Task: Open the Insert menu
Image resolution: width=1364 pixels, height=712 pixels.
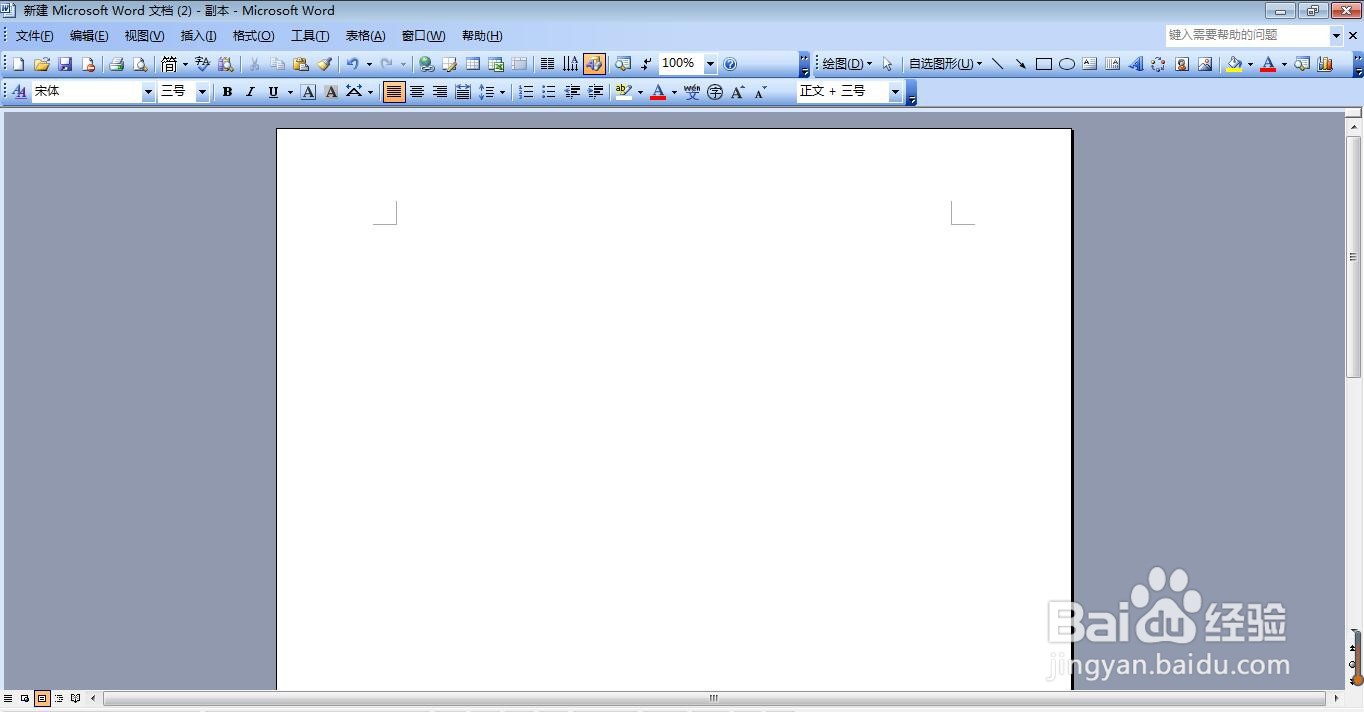Action: (198, 36)
